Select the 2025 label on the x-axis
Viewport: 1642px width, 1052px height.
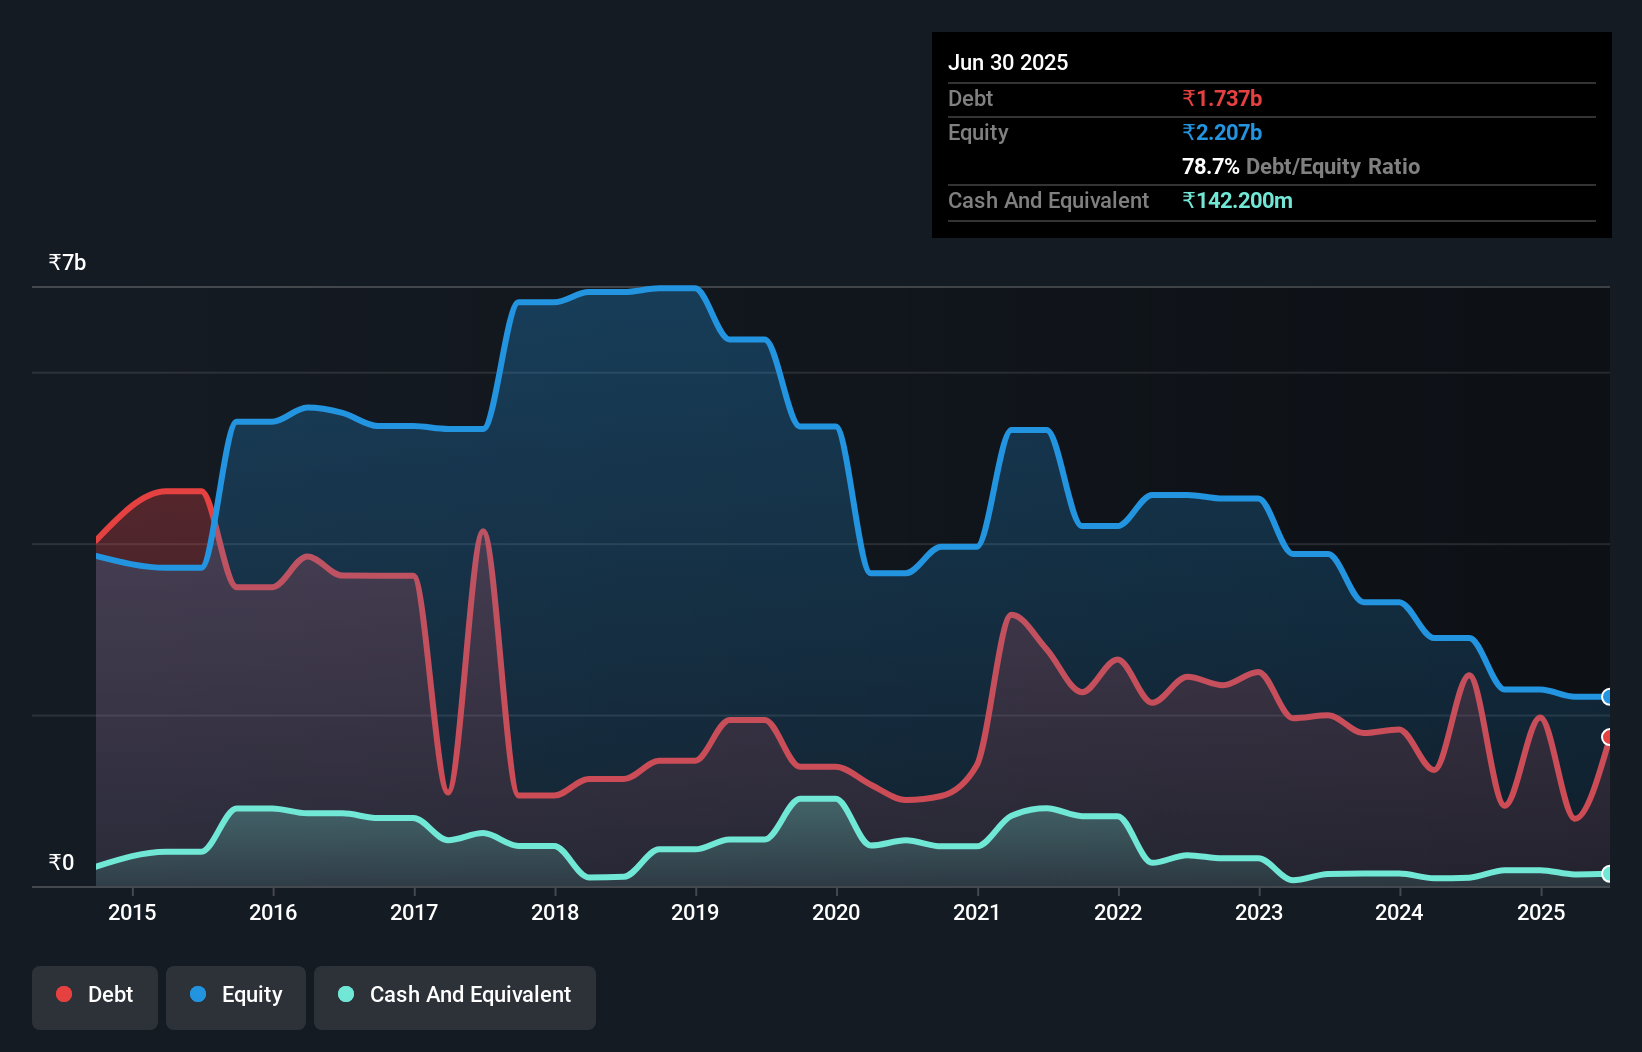tap(1541, 912)
